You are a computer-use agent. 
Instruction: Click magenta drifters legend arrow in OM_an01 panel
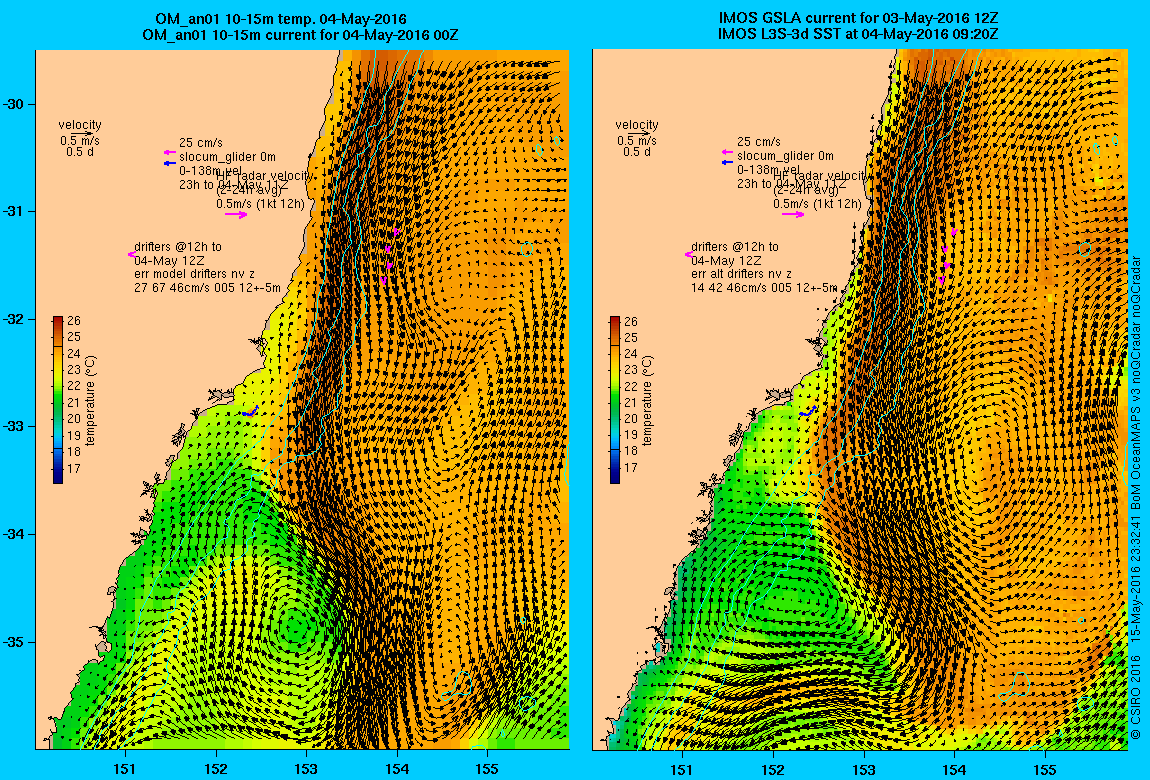[132, 254]
